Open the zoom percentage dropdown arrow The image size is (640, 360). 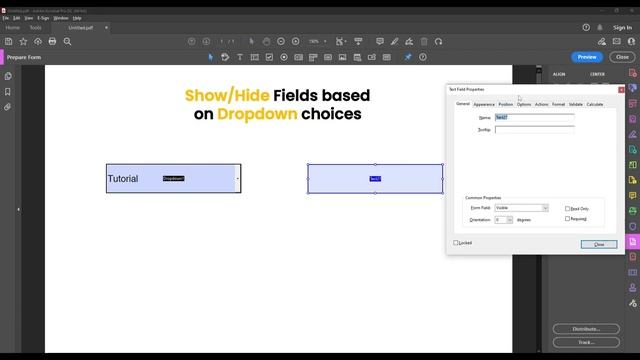point(325,42)
